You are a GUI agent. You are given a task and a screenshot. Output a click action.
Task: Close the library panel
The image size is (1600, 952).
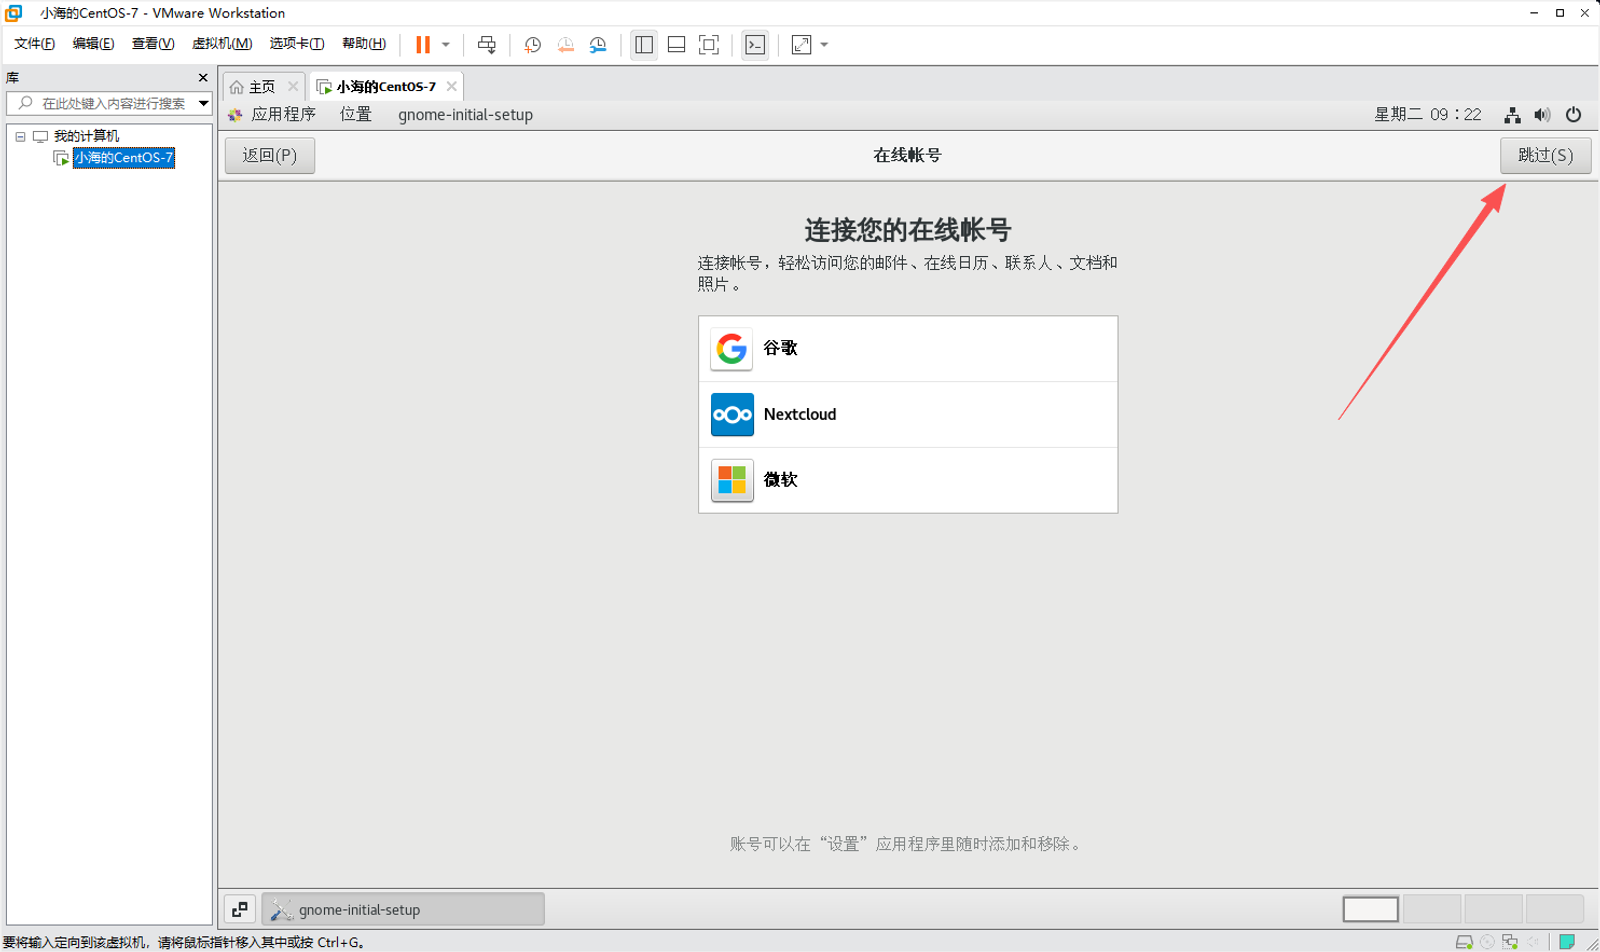(203, 78)
